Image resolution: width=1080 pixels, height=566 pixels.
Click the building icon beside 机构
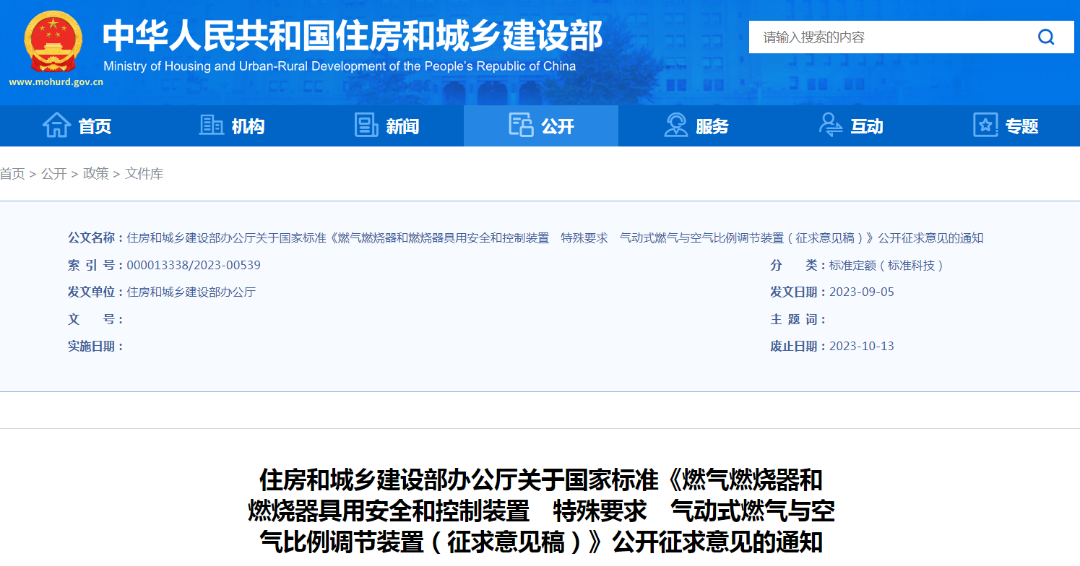click(x=211, y=125)
